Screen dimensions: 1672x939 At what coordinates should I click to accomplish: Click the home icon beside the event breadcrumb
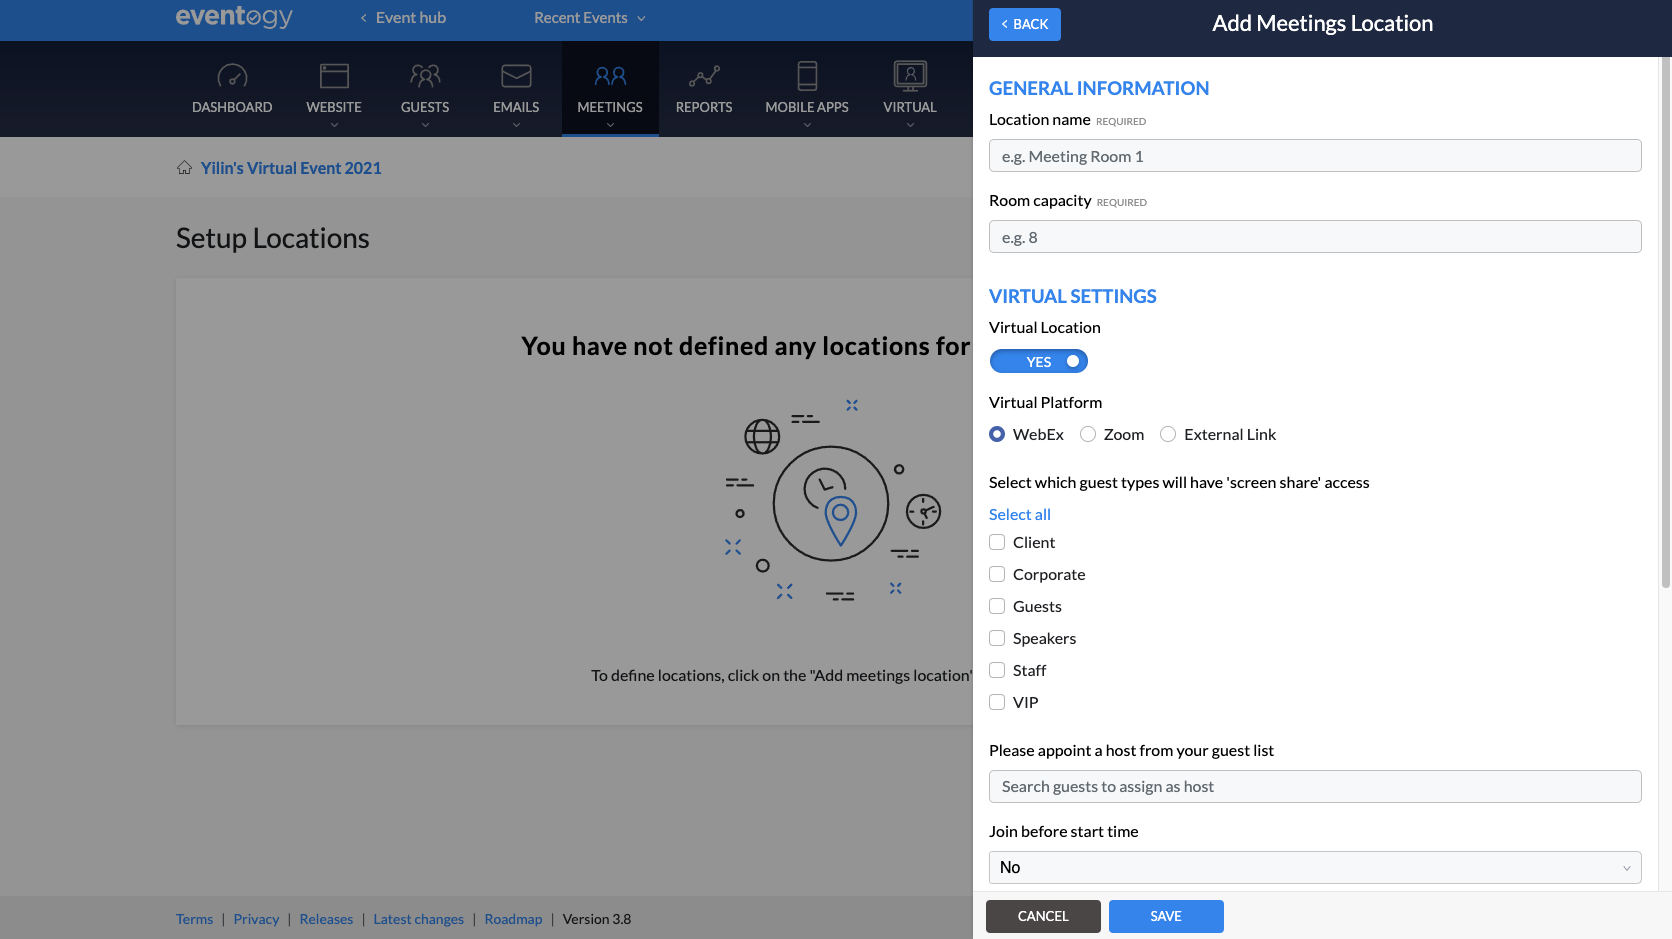[184, 167]
